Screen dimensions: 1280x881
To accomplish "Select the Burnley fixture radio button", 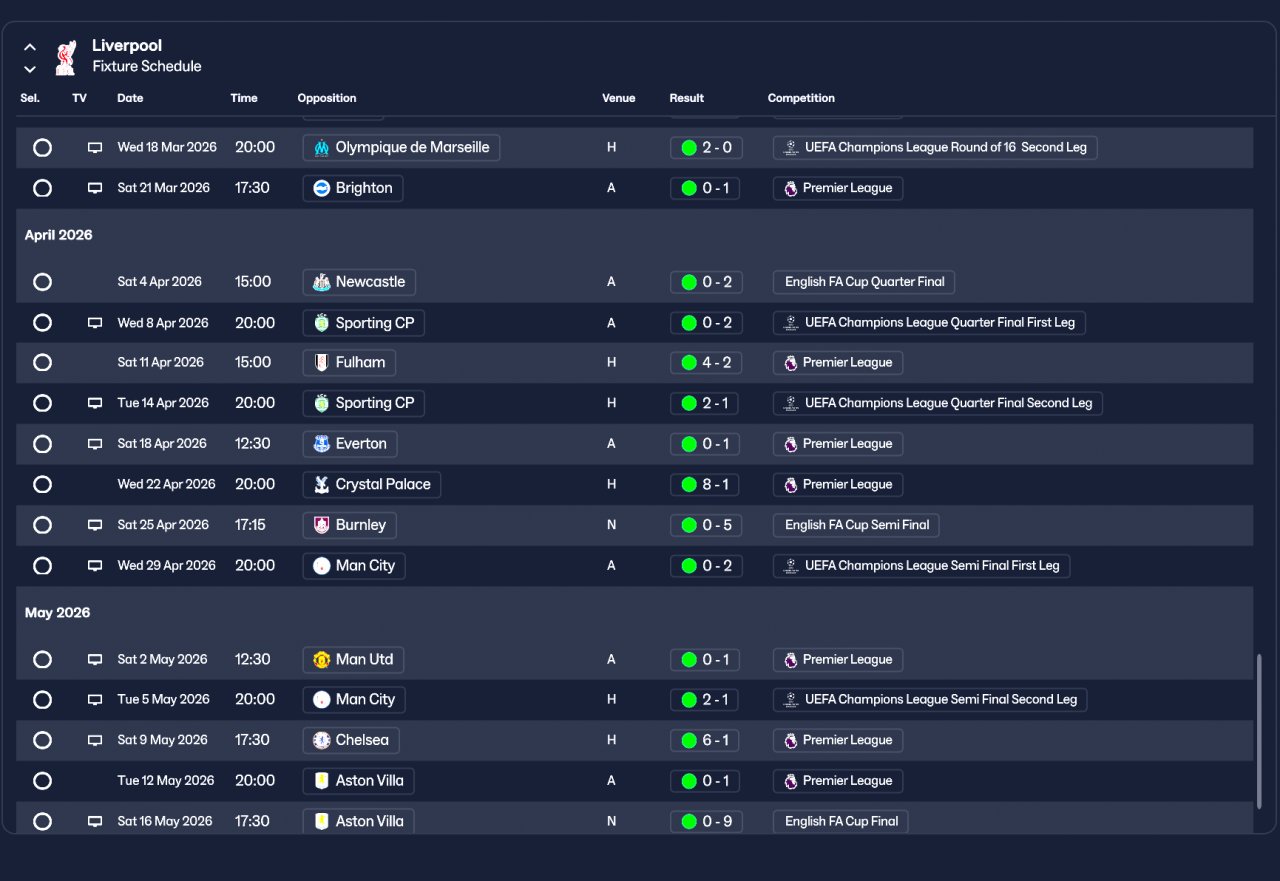I will (x=42, y=525).
